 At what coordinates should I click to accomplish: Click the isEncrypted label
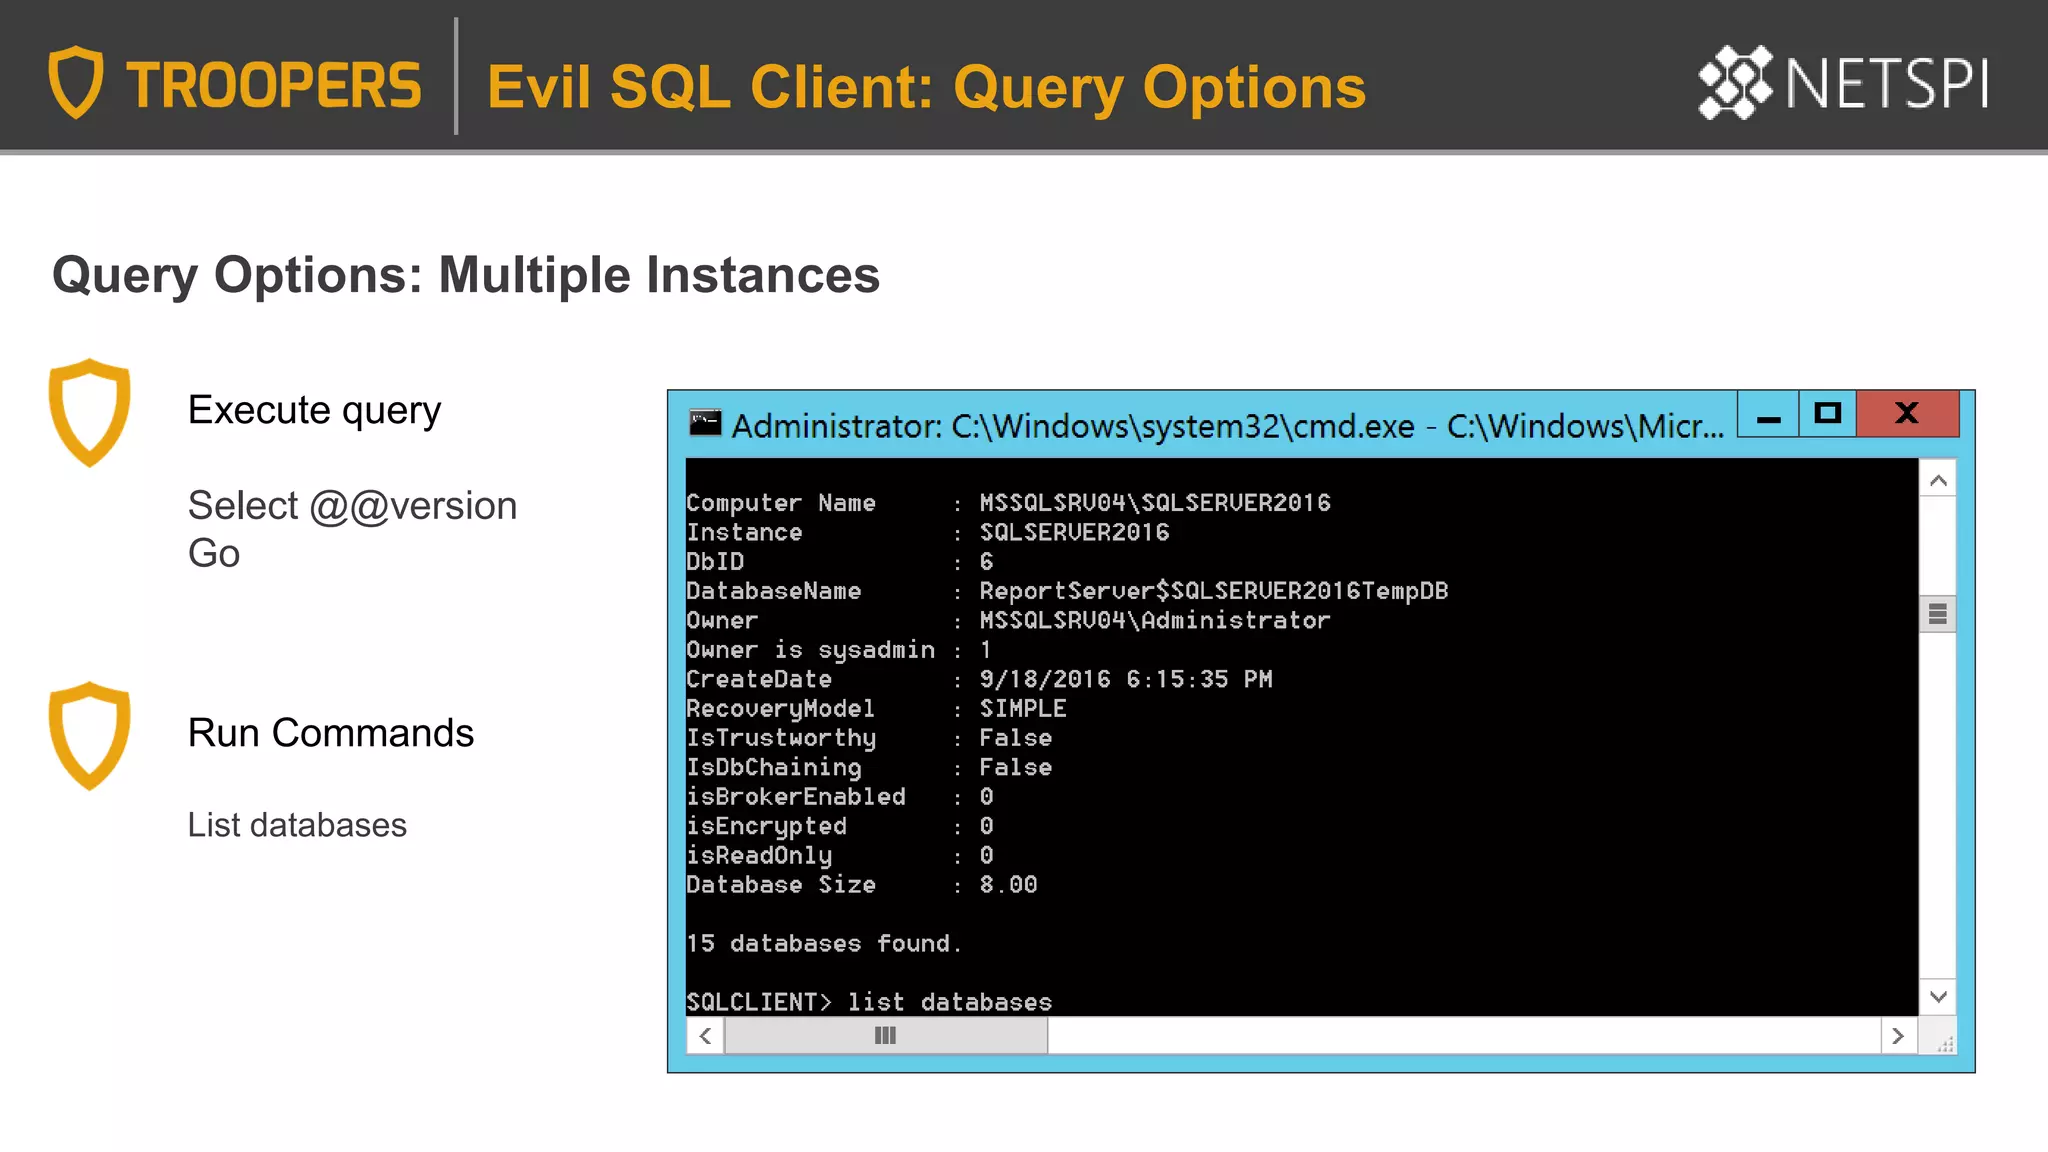(767, 826)
